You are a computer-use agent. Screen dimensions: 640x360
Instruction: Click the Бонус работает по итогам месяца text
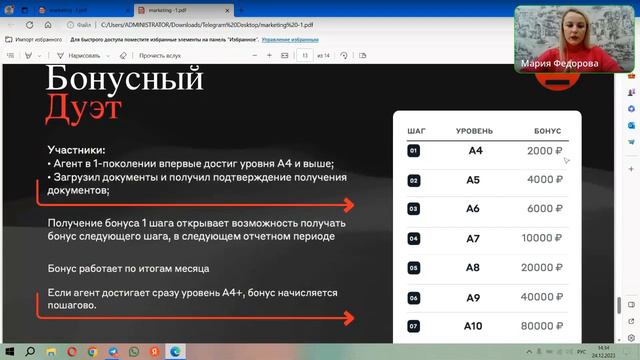[x=129, y=269]
